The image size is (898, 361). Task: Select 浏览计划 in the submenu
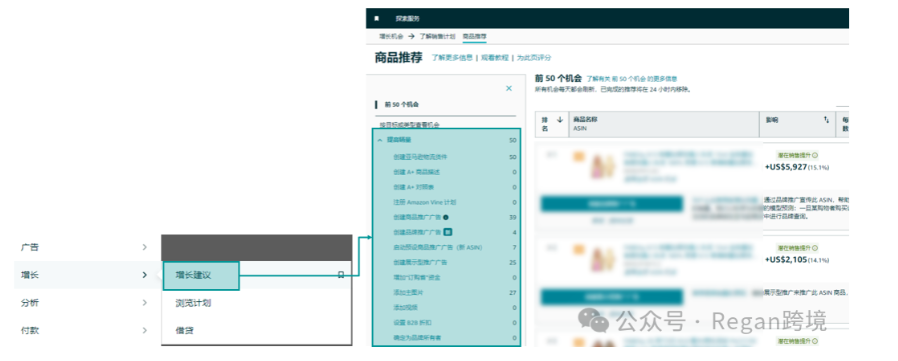tap(193, 303)
